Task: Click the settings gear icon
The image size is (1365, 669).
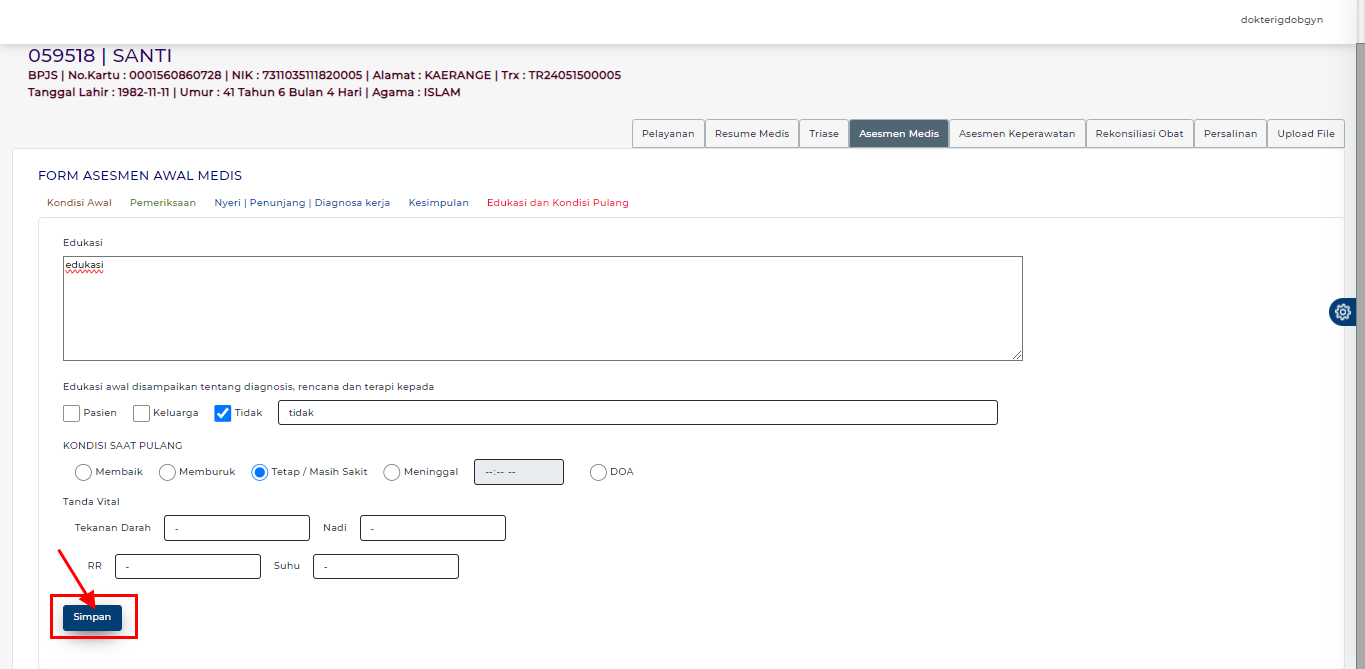Action: [1342, 312]
